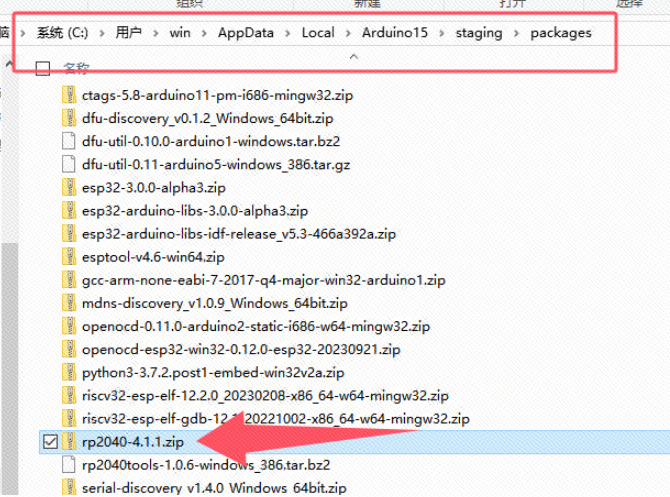This screenshot has height=497, width=670.
Task: Select openocd-0.11.0-arduino2-static-i686-w64-mingw32.zip
Action: coord(256,326)
